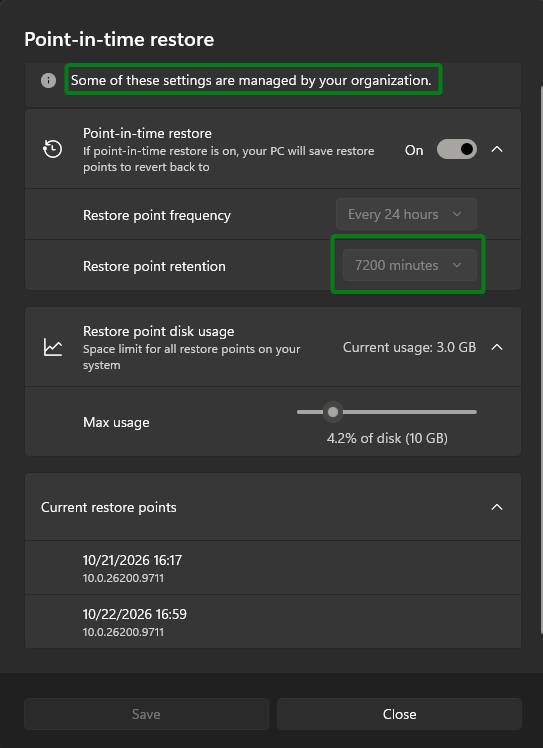Turn off the Point-in-time restore toggle
Screen dimensions: 543x748
[457, 149]
